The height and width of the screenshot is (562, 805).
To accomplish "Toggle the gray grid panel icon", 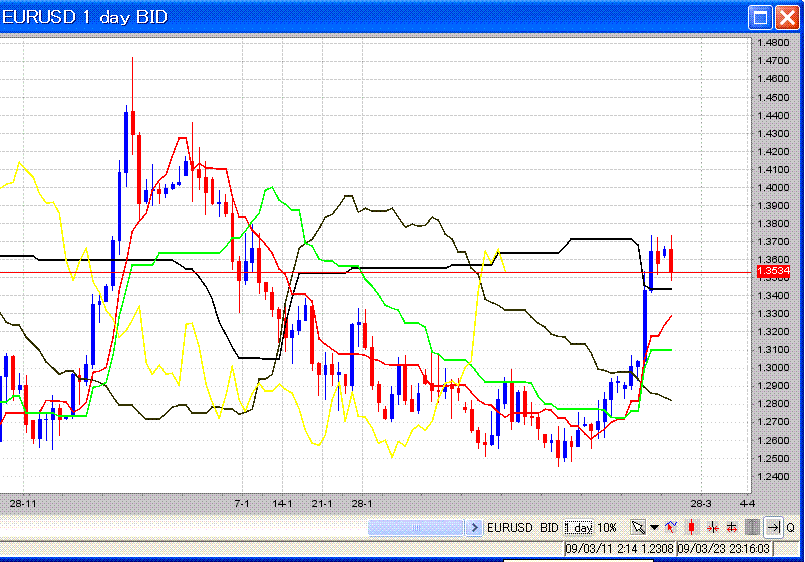I will [x=752, y=527].
